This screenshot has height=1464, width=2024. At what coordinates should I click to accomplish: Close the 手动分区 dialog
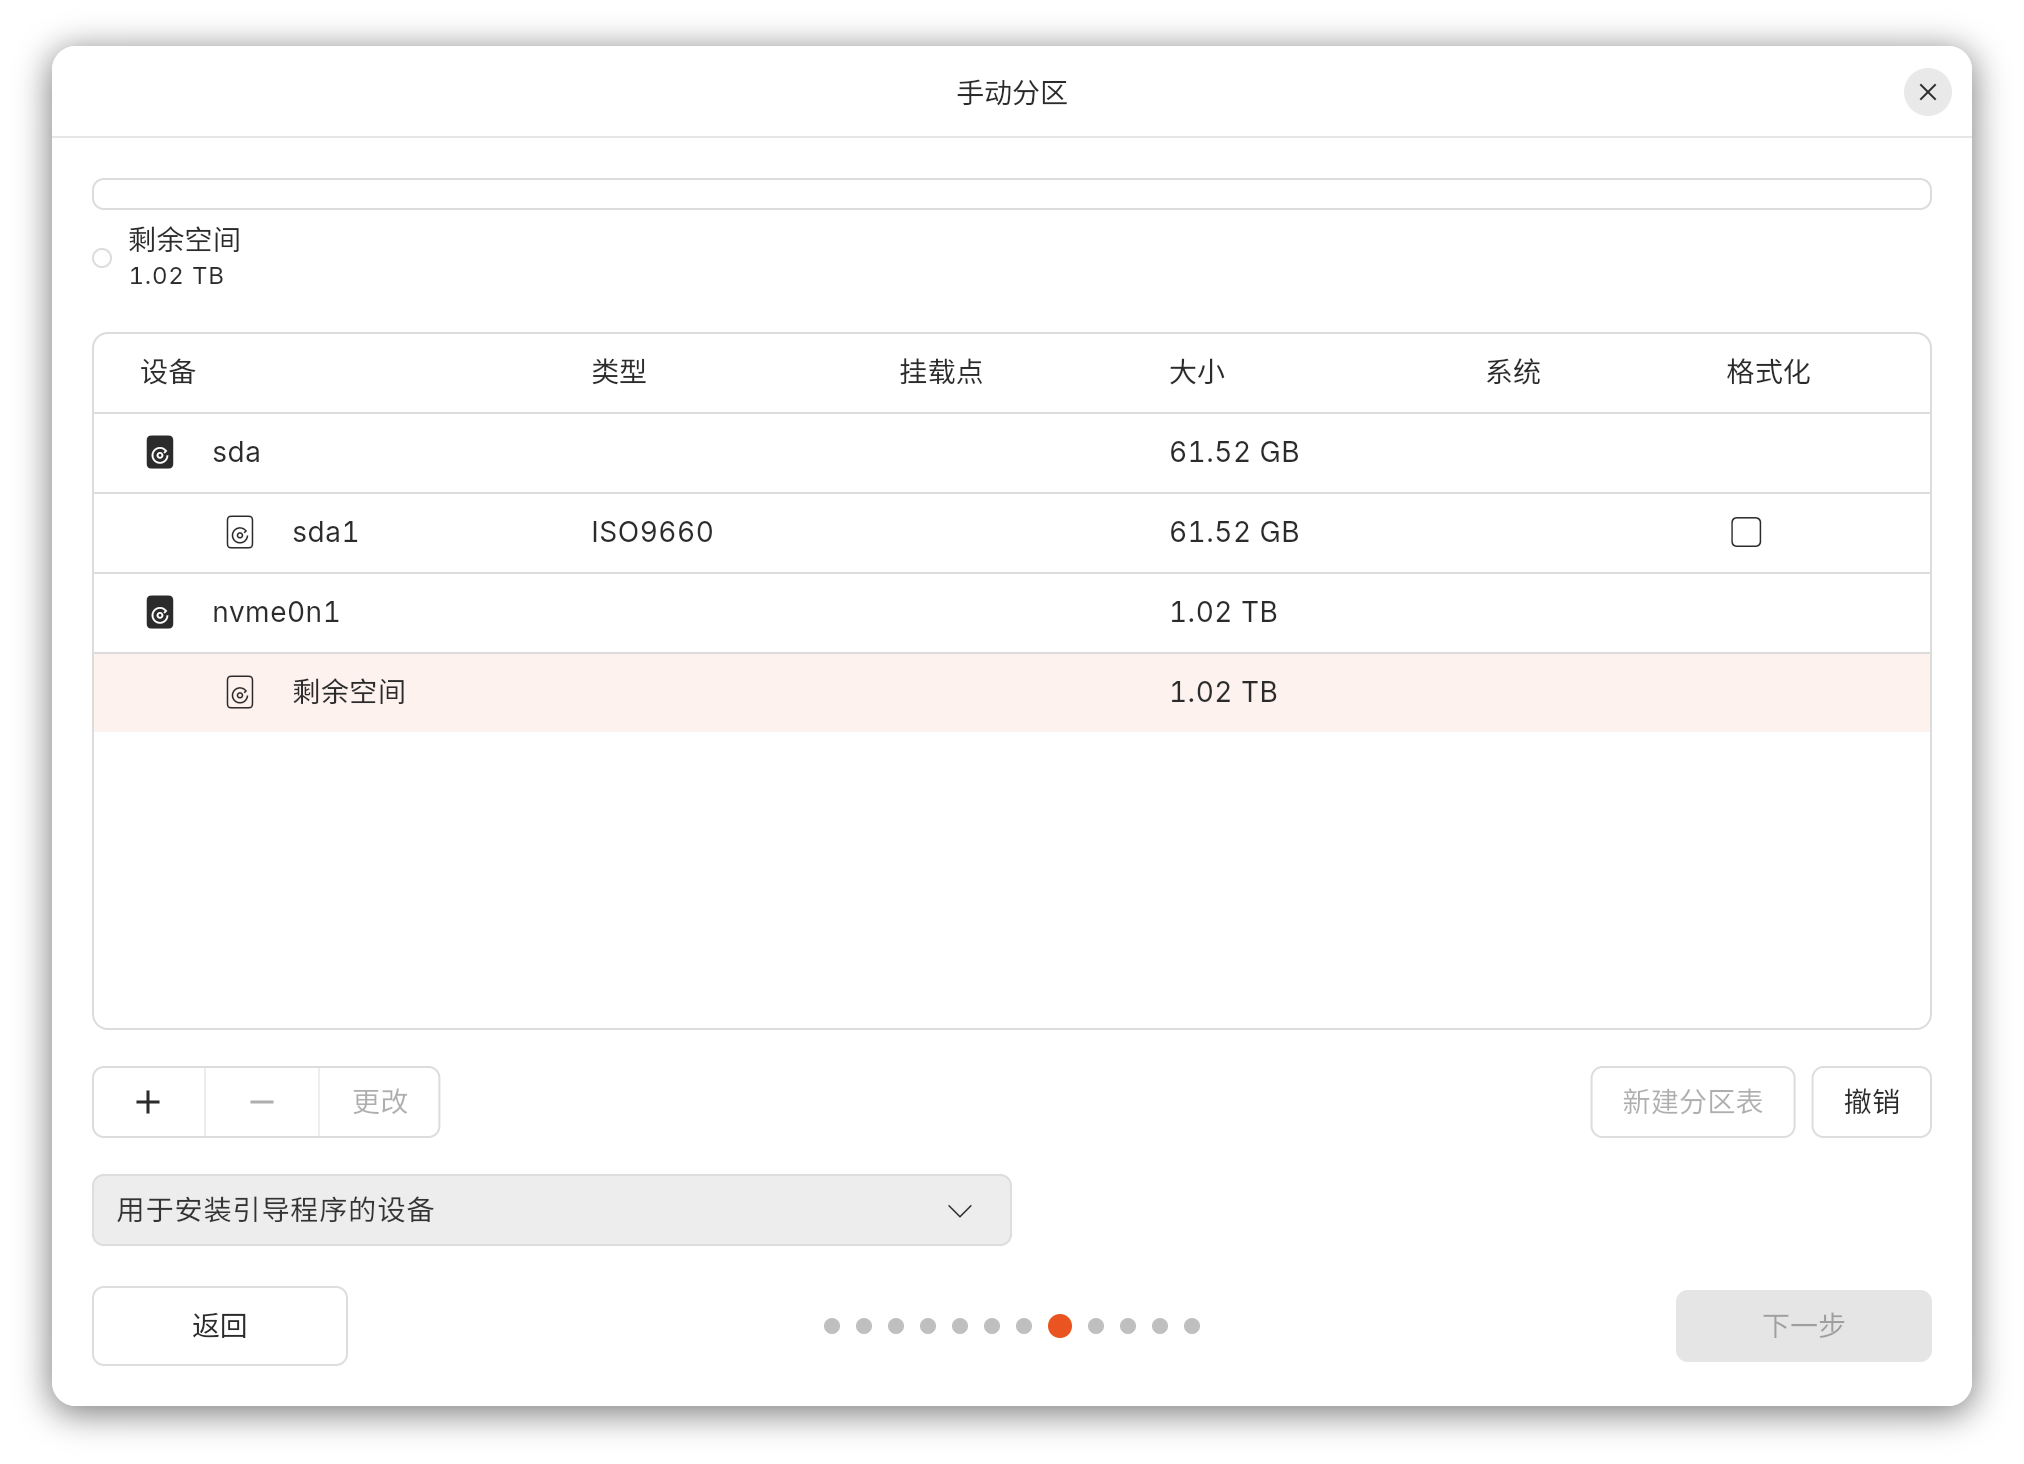[1928, 92]
